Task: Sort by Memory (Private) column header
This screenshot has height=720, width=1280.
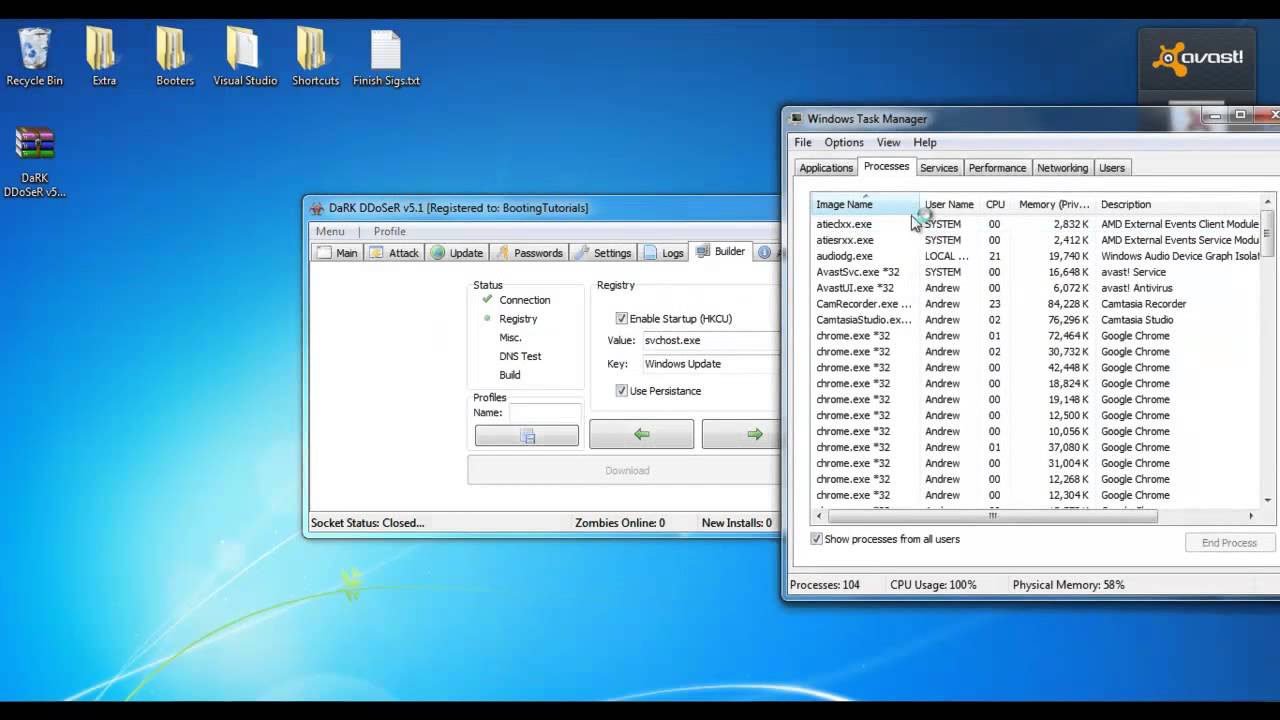Action: click(1054, 204)
